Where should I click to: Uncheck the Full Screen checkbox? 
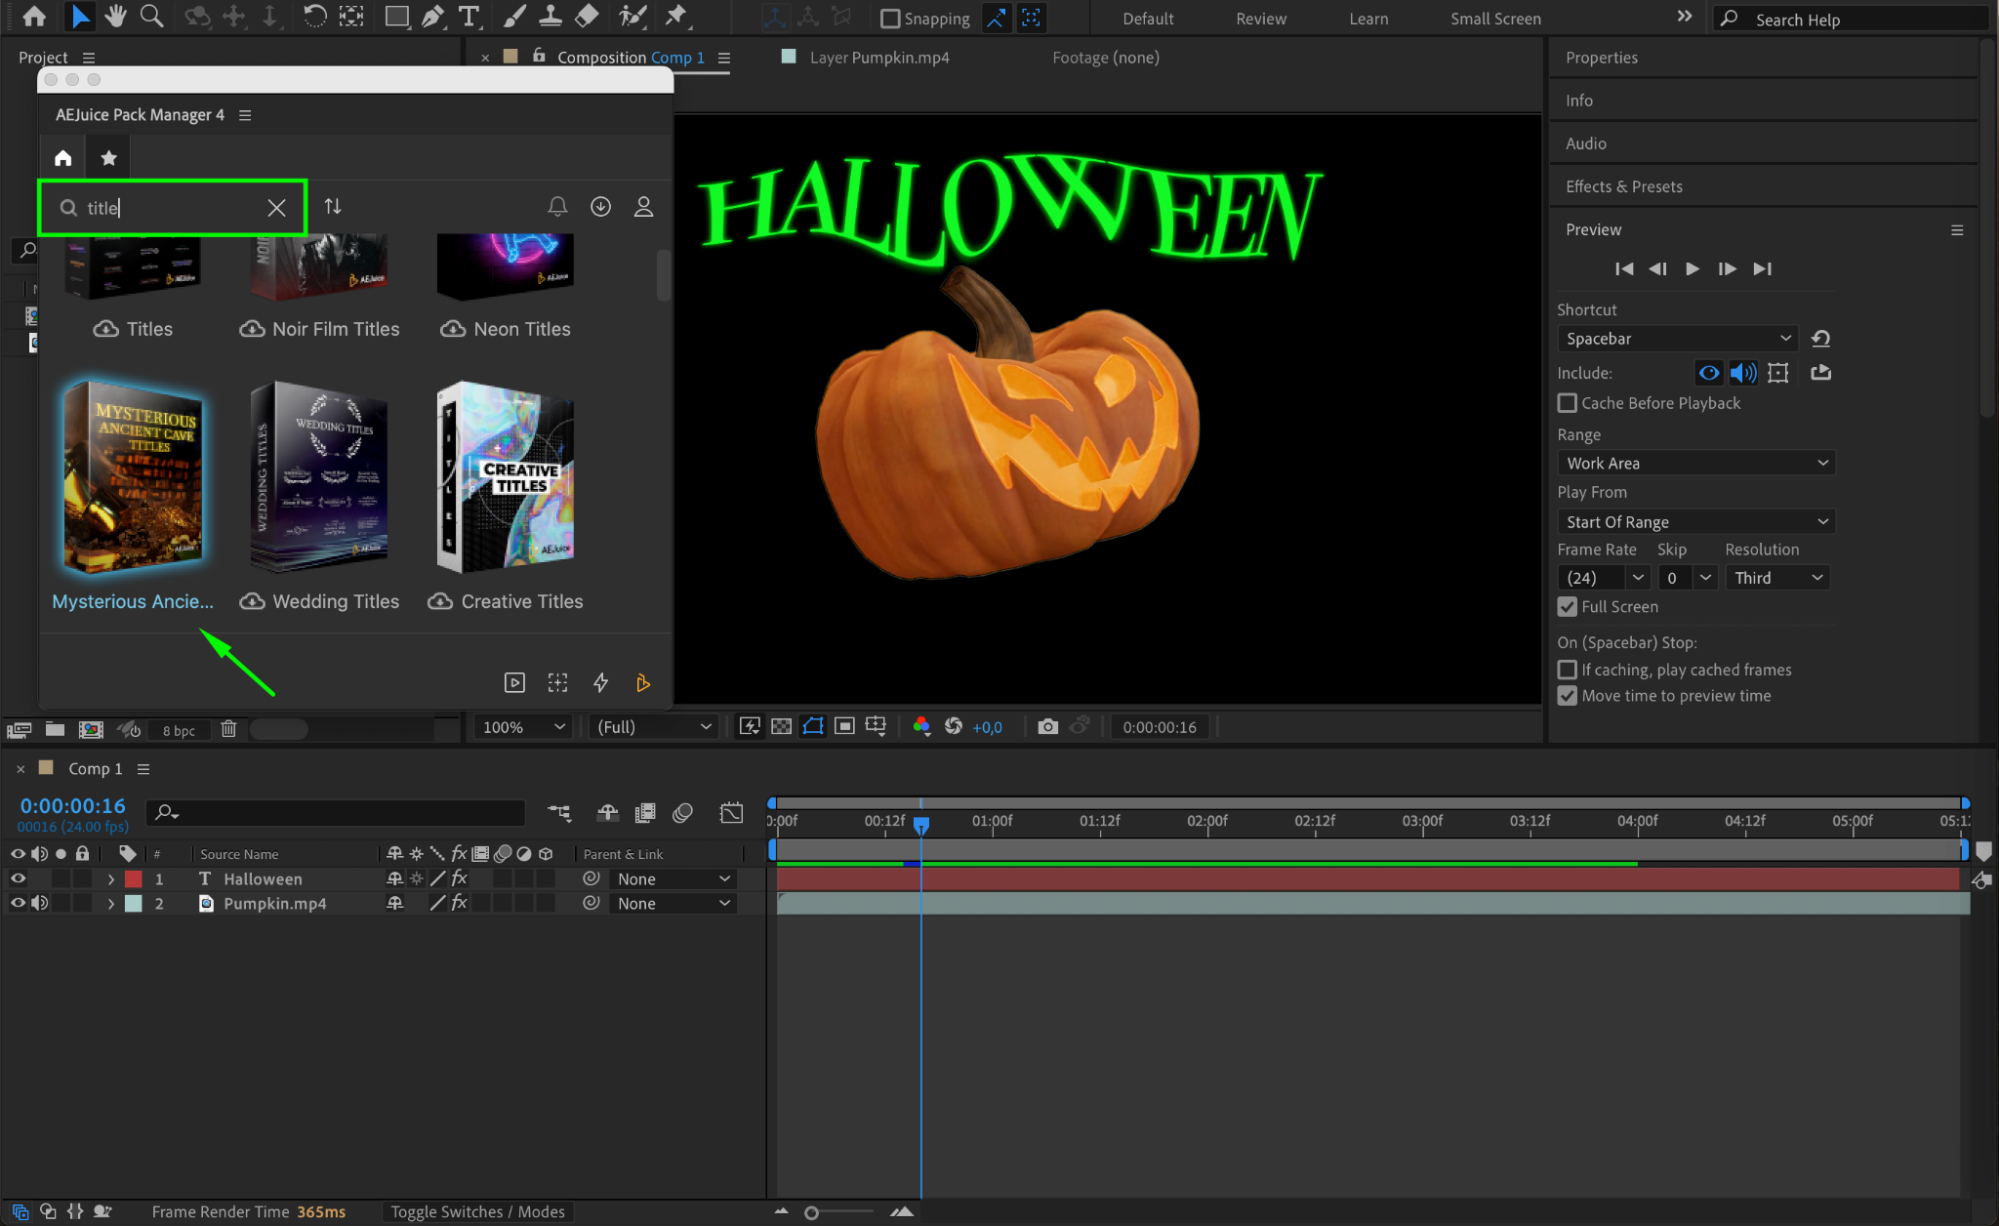click(x=1567, y=607)
